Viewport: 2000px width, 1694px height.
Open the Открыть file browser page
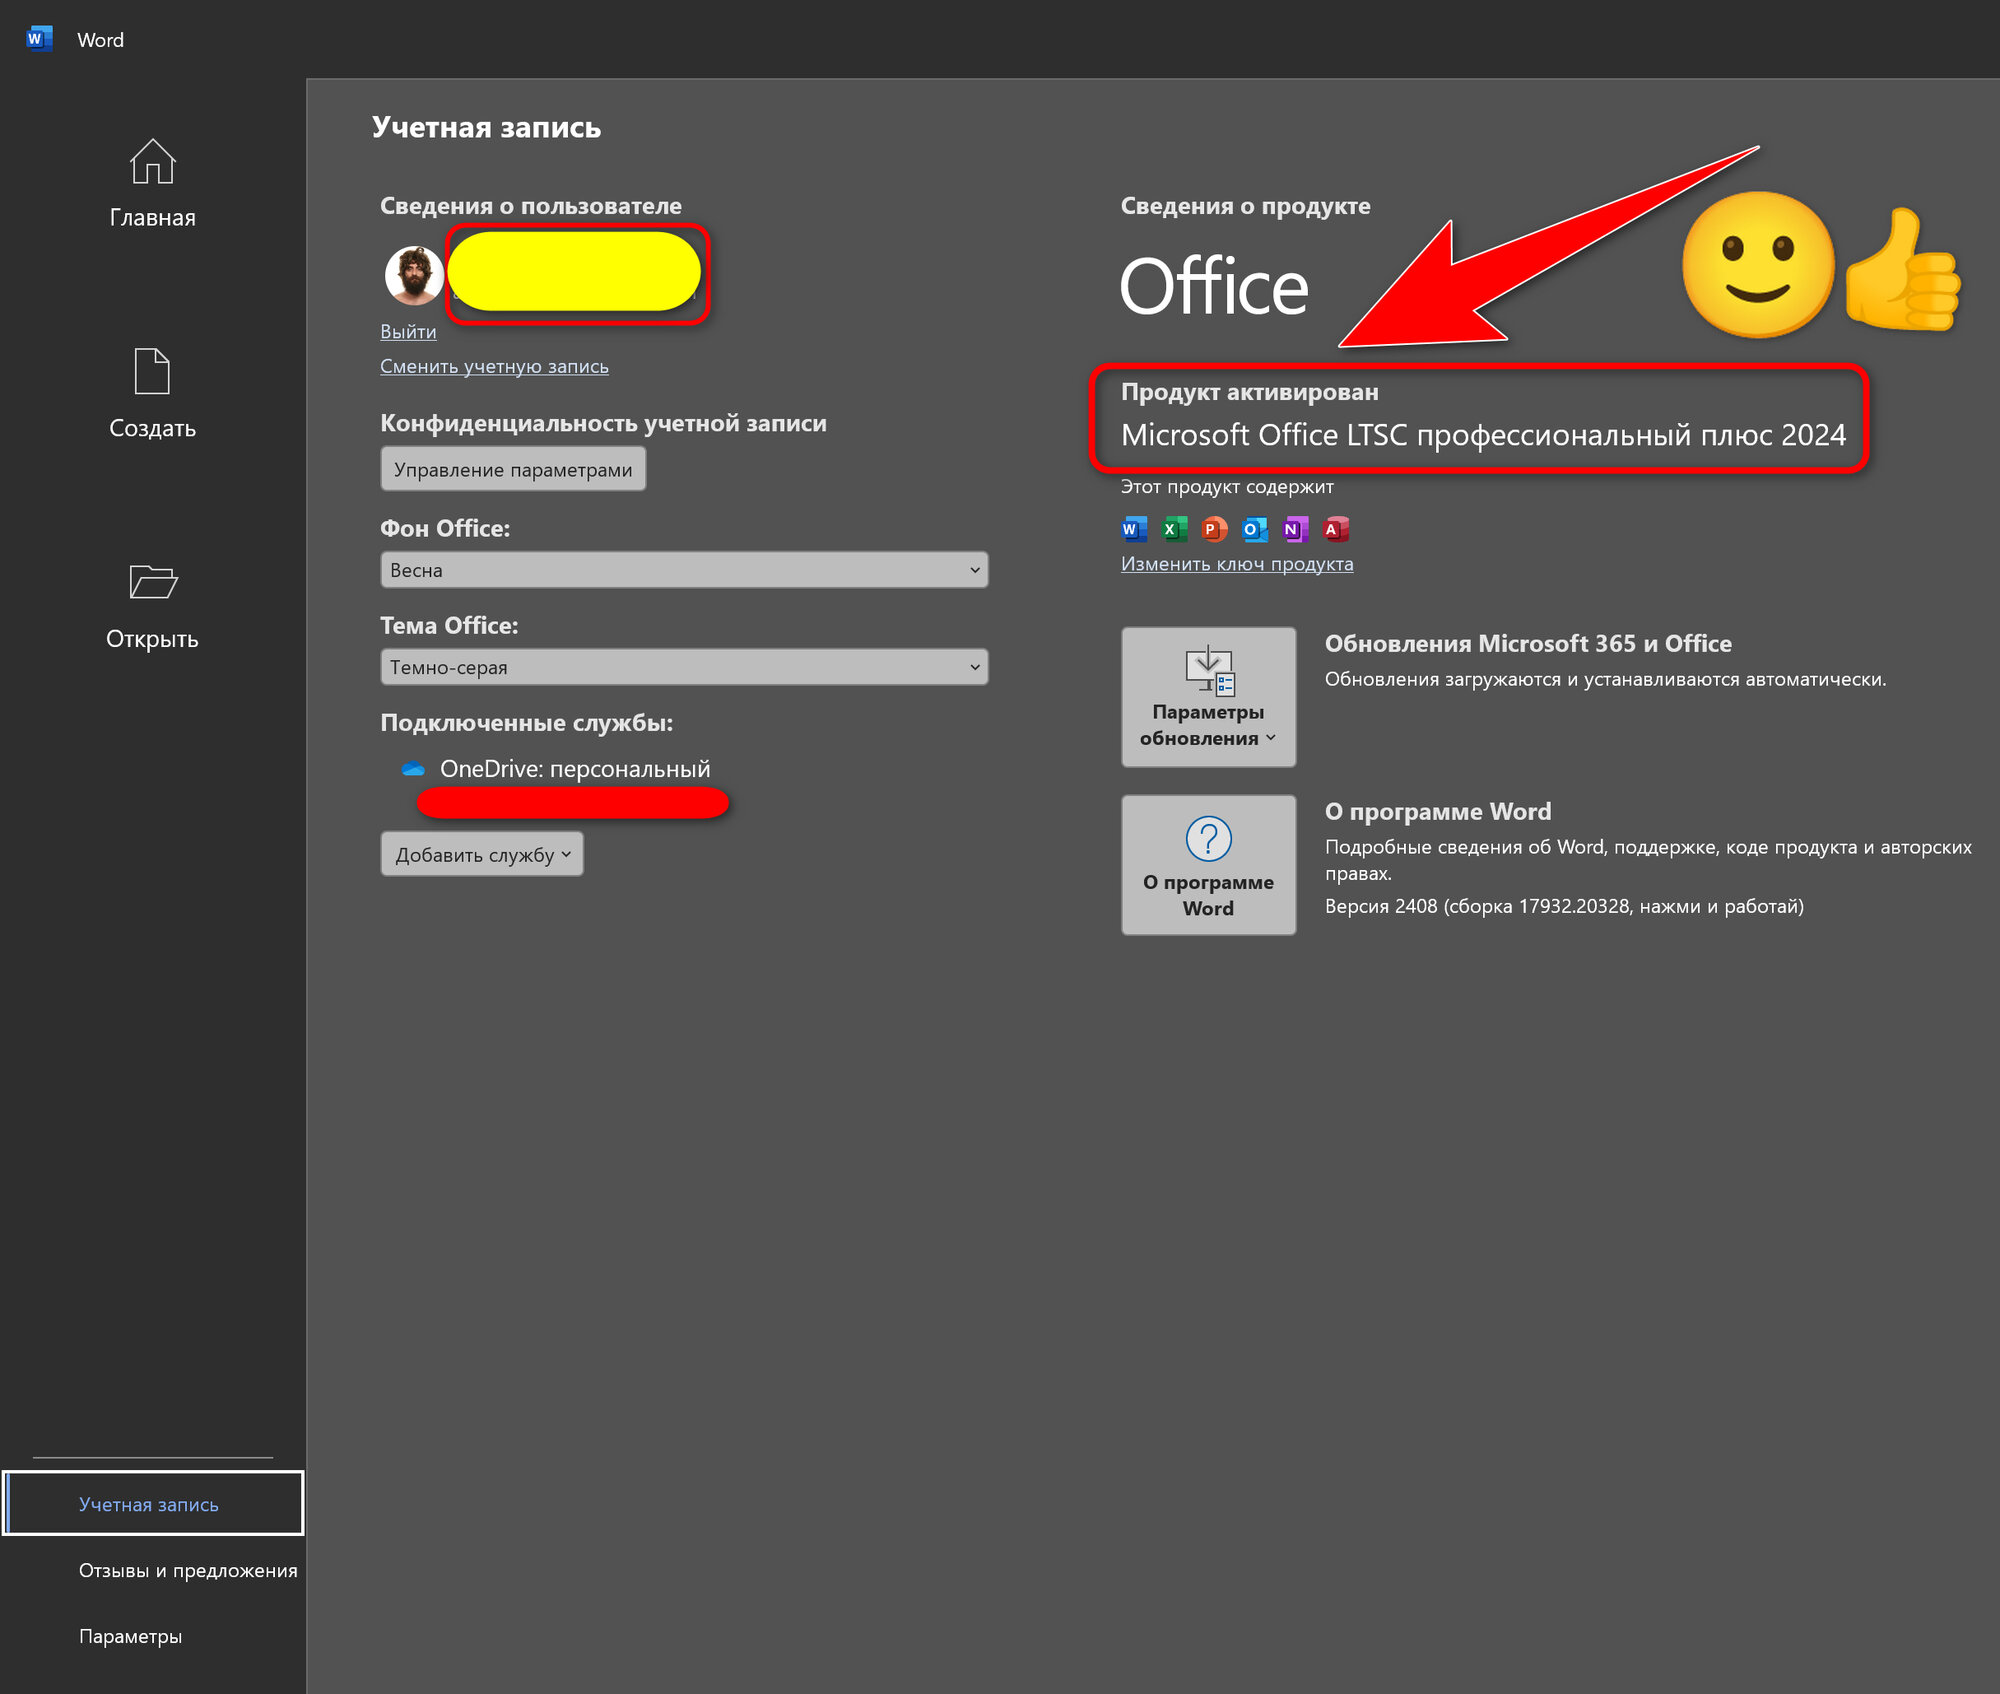click(153, 606)
